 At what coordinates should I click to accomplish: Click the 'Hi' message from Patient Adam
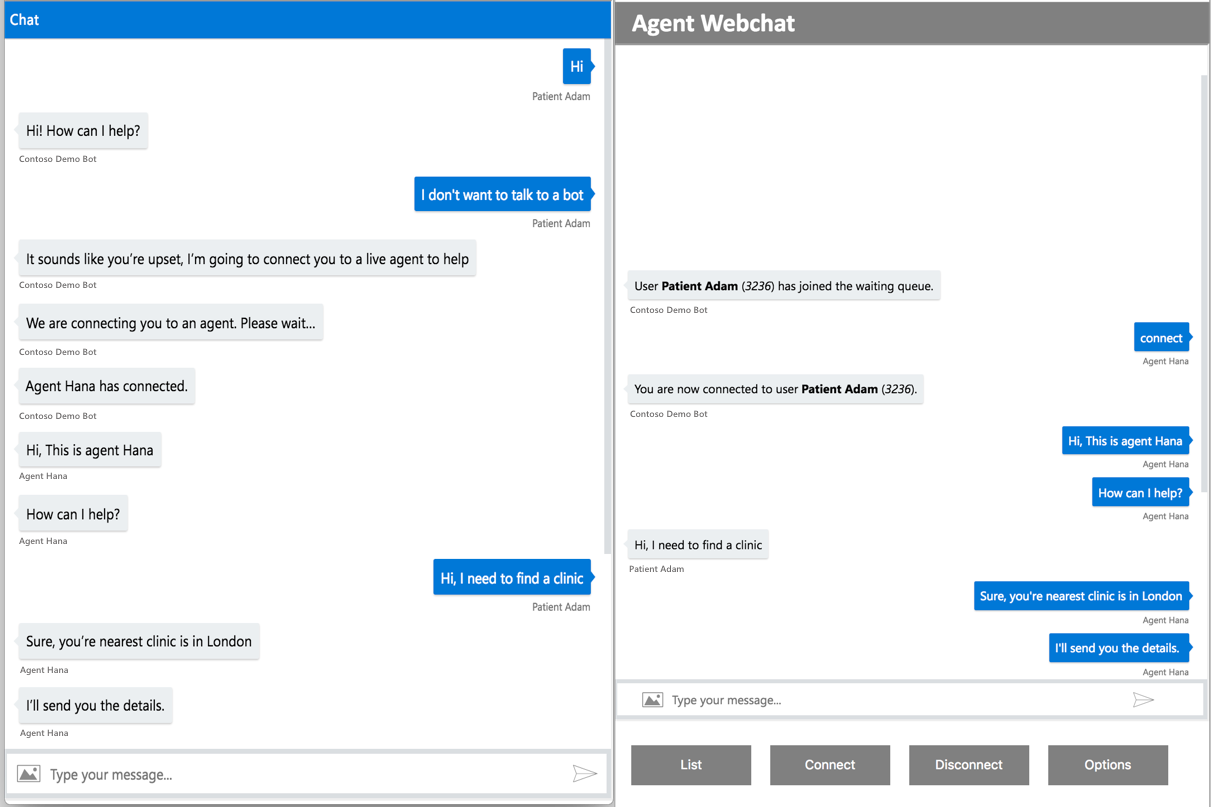pyautogui.click(x=577, y=66)
